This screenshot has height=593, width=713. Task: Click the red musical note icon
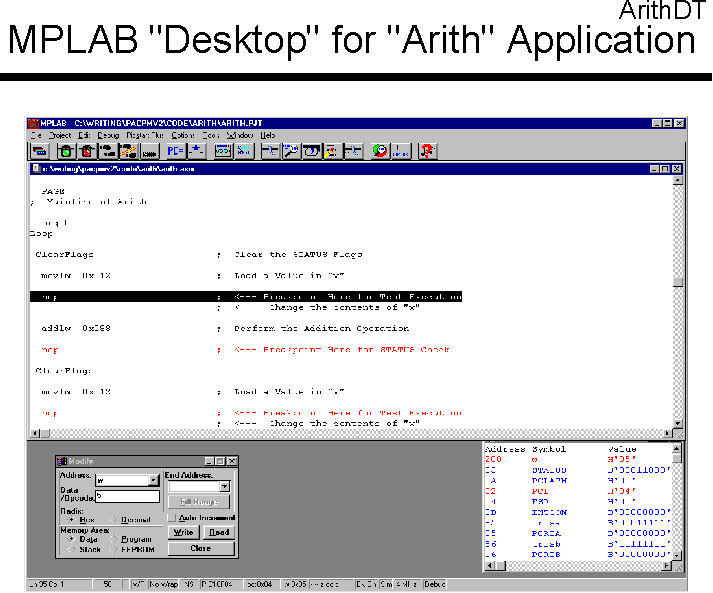click(427, 151)
